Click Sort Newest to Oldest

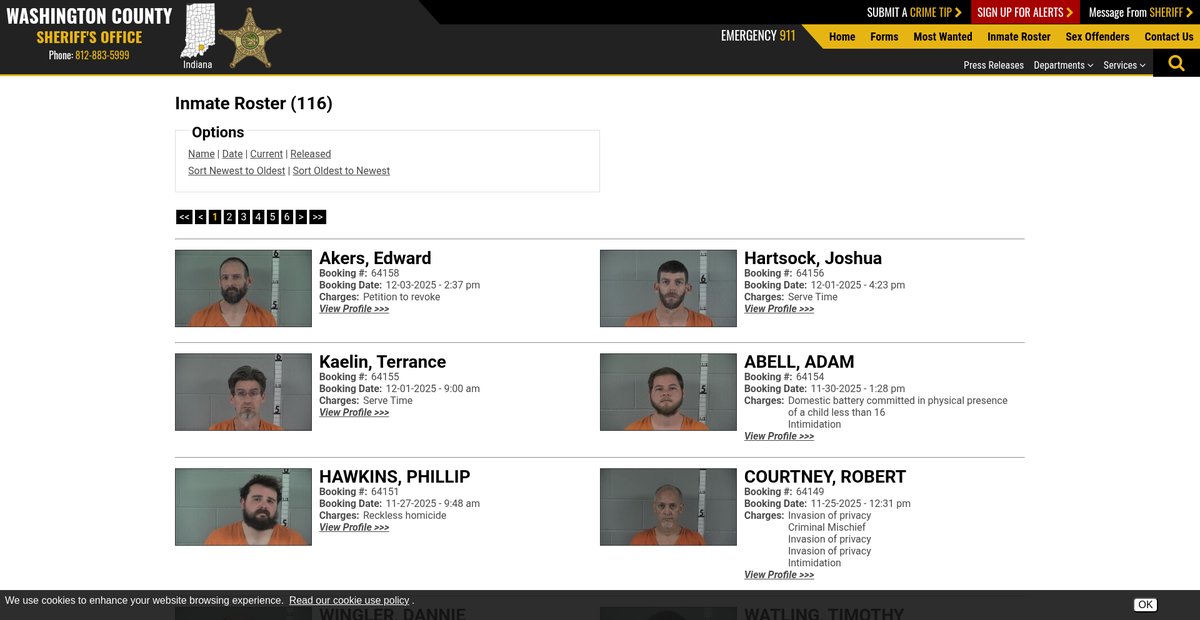237,171
